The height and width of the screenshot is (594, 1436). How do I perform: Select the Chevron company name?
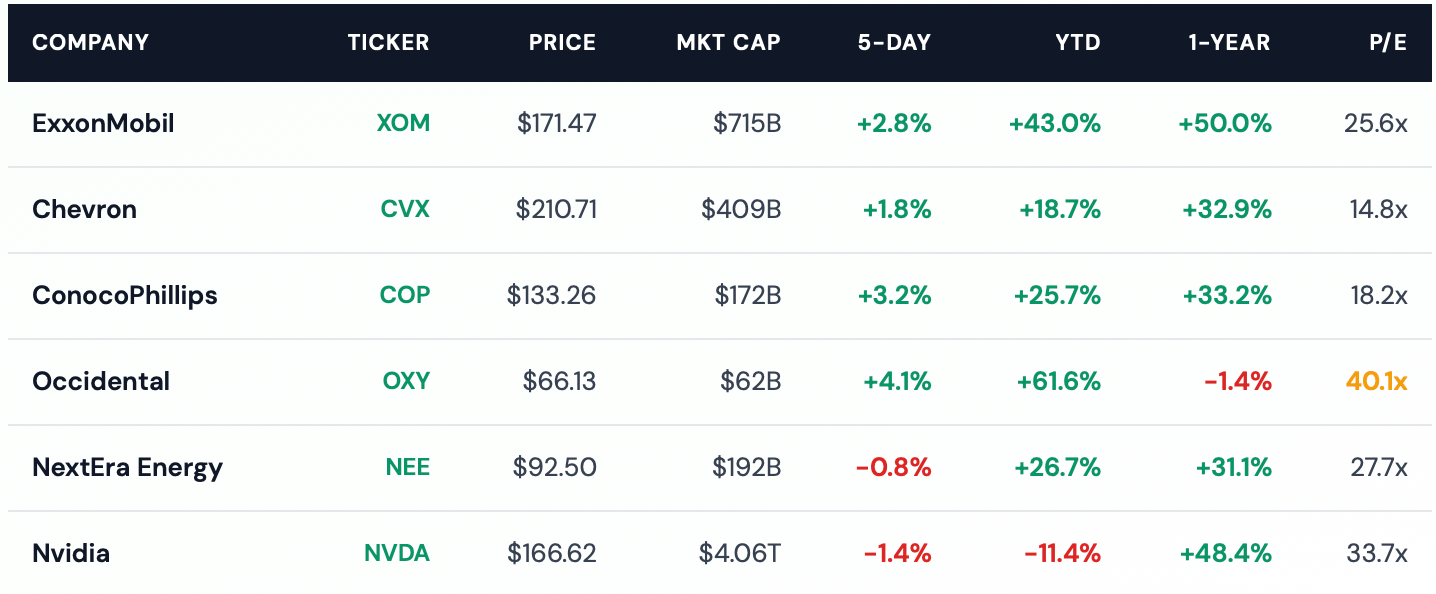[x=84, y=210]
